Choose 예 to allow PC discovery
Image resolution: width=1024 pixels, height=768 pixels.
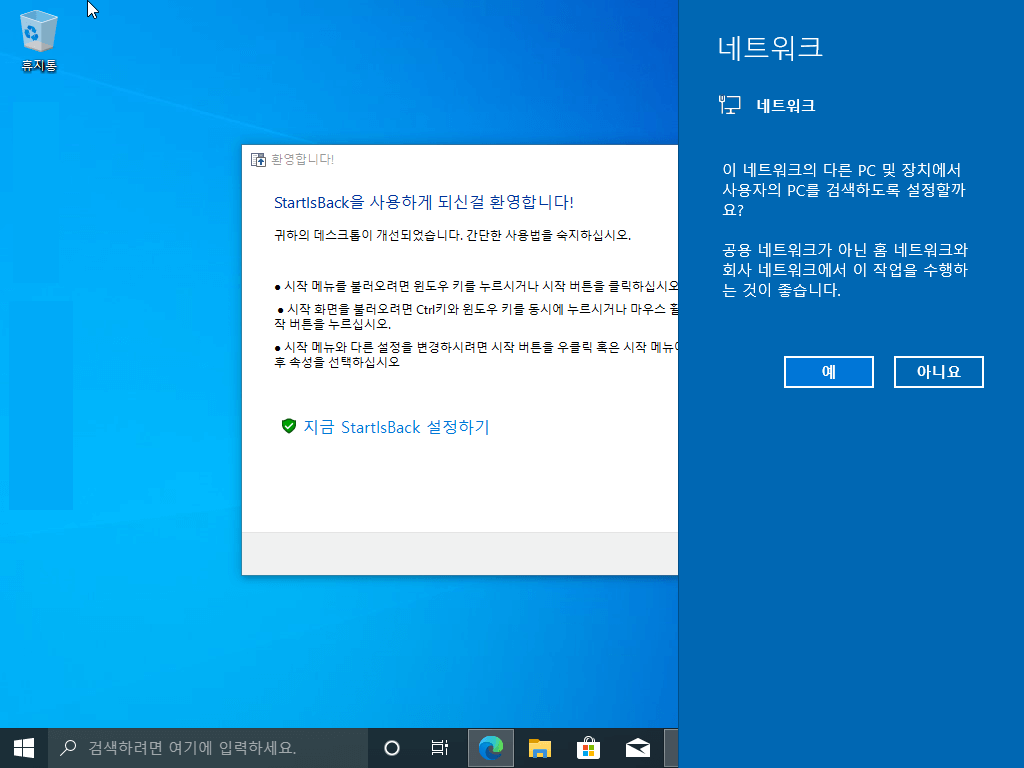(829, 372)
